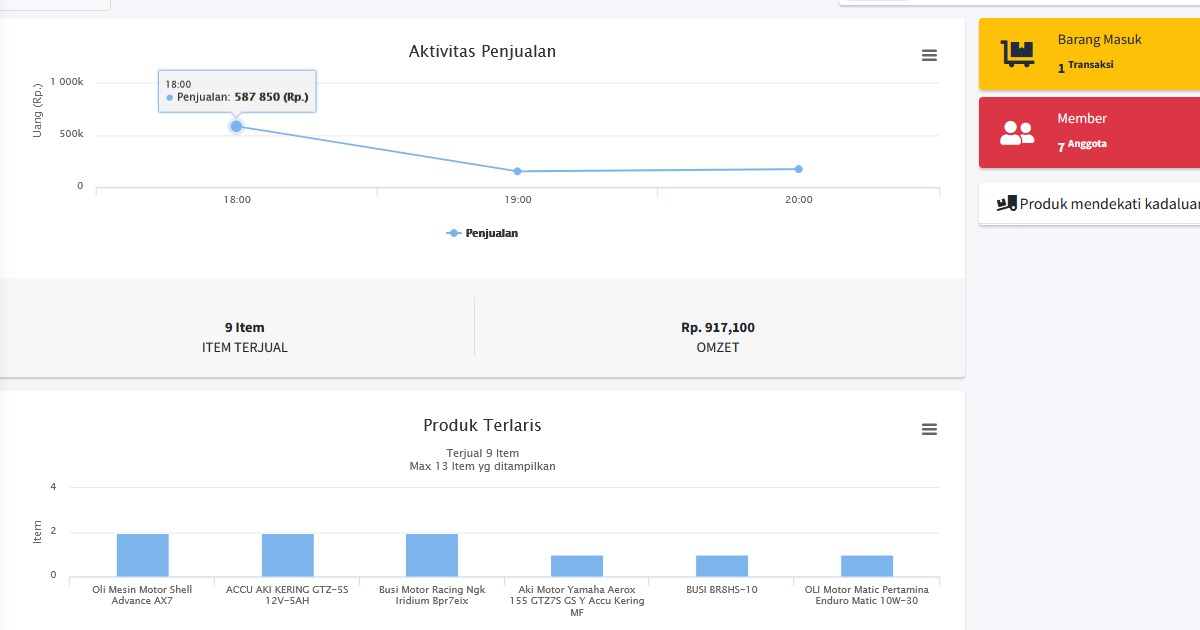Click the ACCU AKI KERING GTZ-5S bar
Viewport: 1200px width, 630px height.
pos(287,555)
